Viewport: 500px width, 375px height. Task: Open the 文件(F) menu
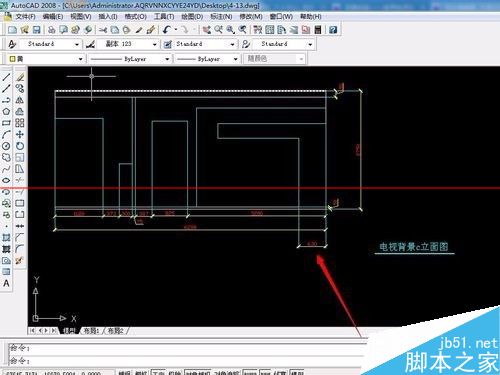pos(25,16)
